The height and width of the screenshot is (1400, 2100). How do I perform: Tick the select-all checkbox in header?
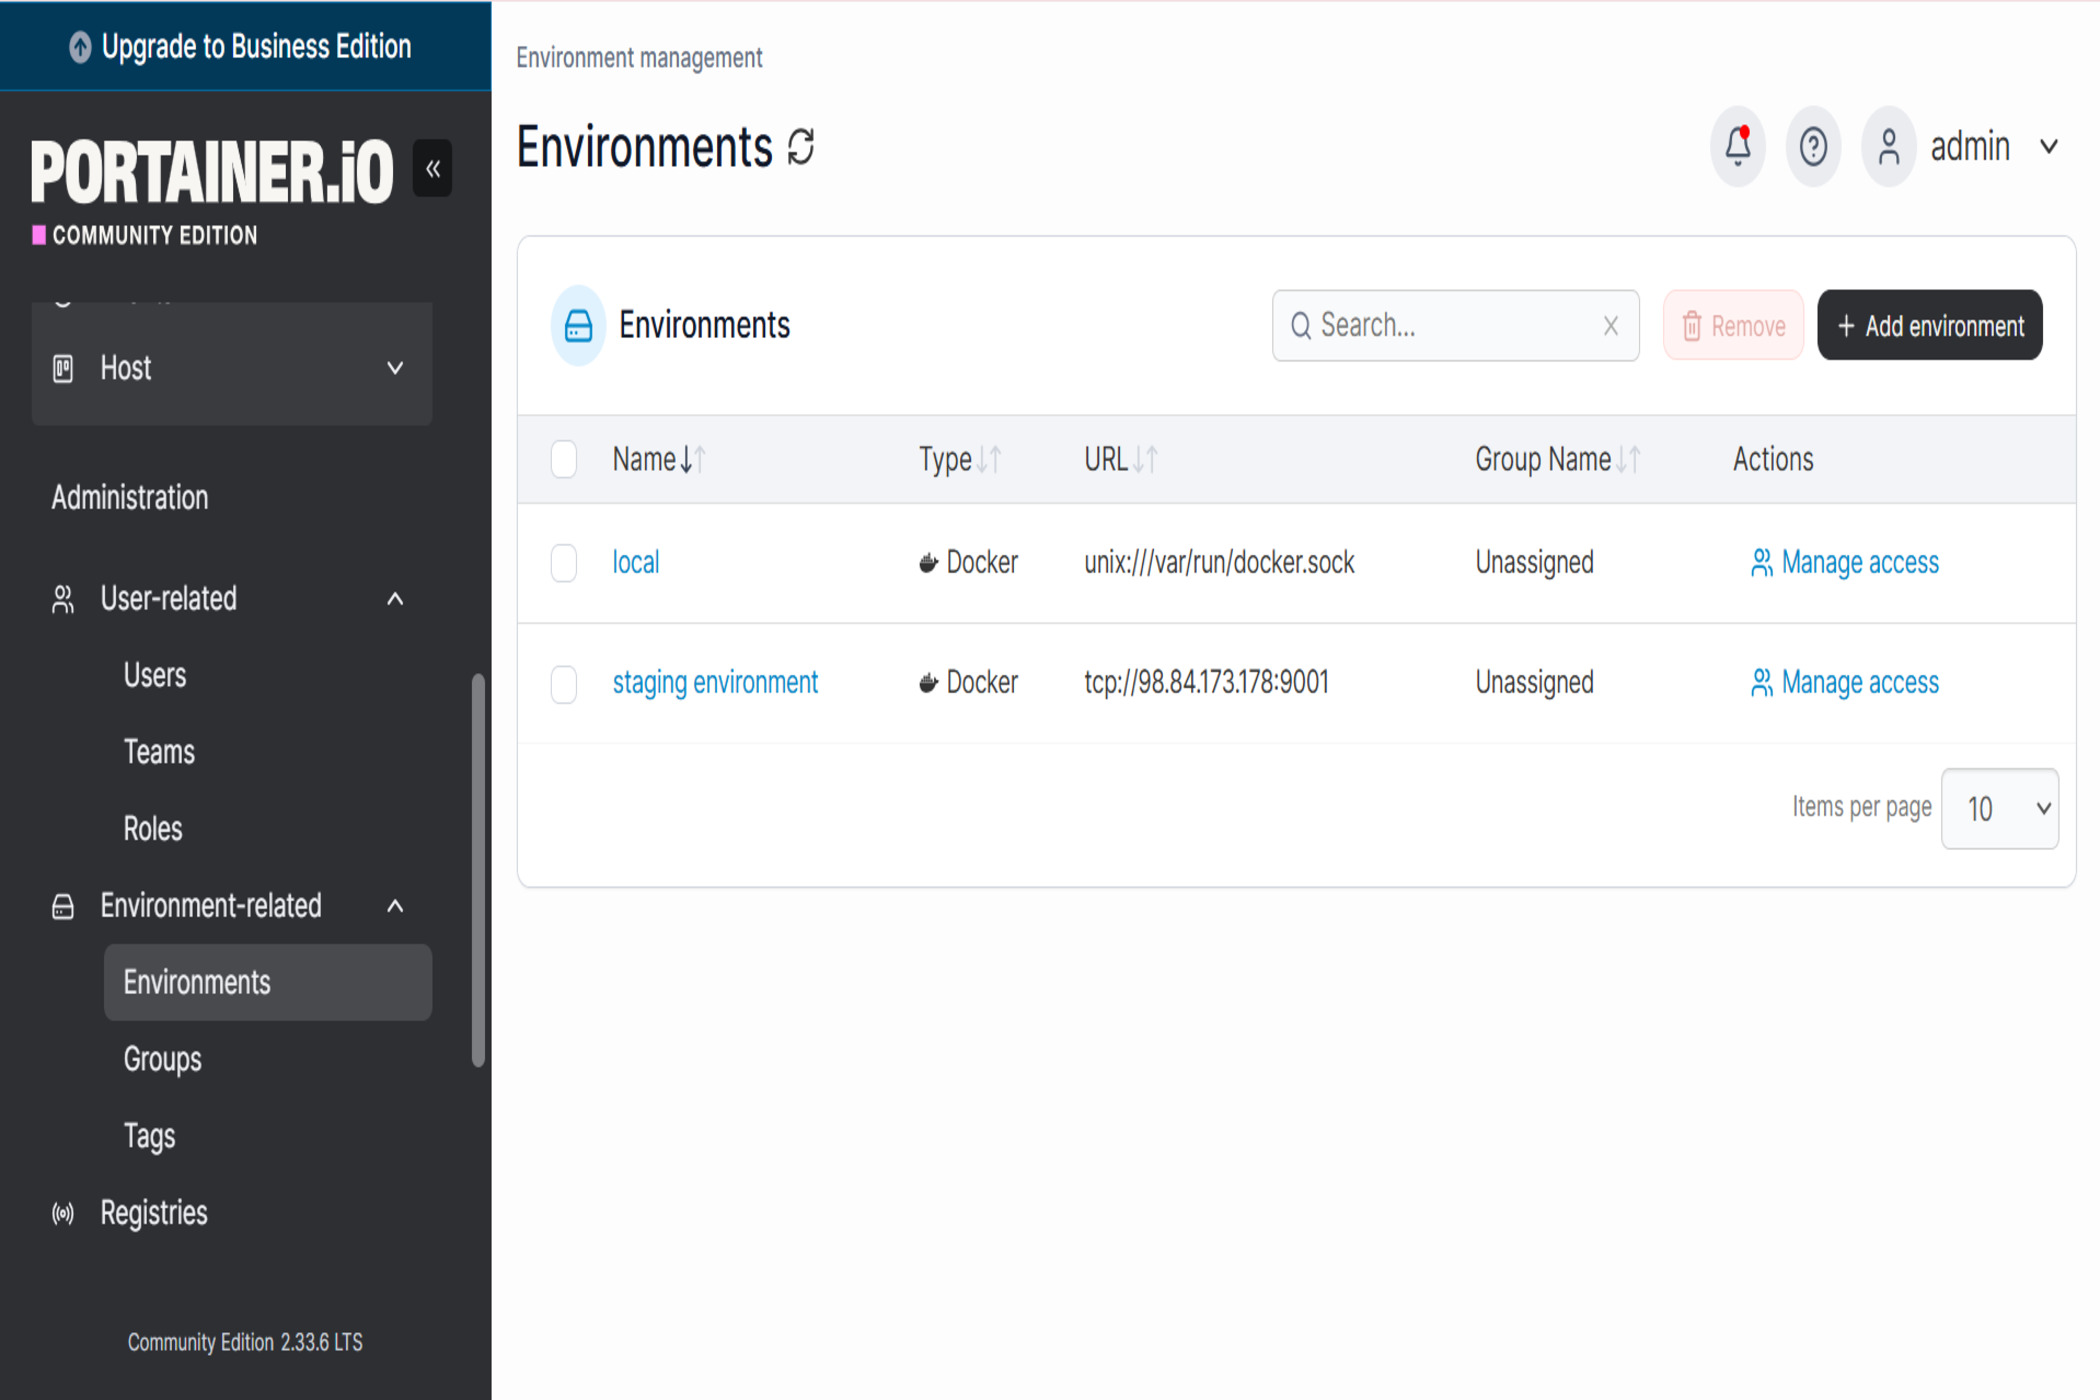(x=564, y=460)
